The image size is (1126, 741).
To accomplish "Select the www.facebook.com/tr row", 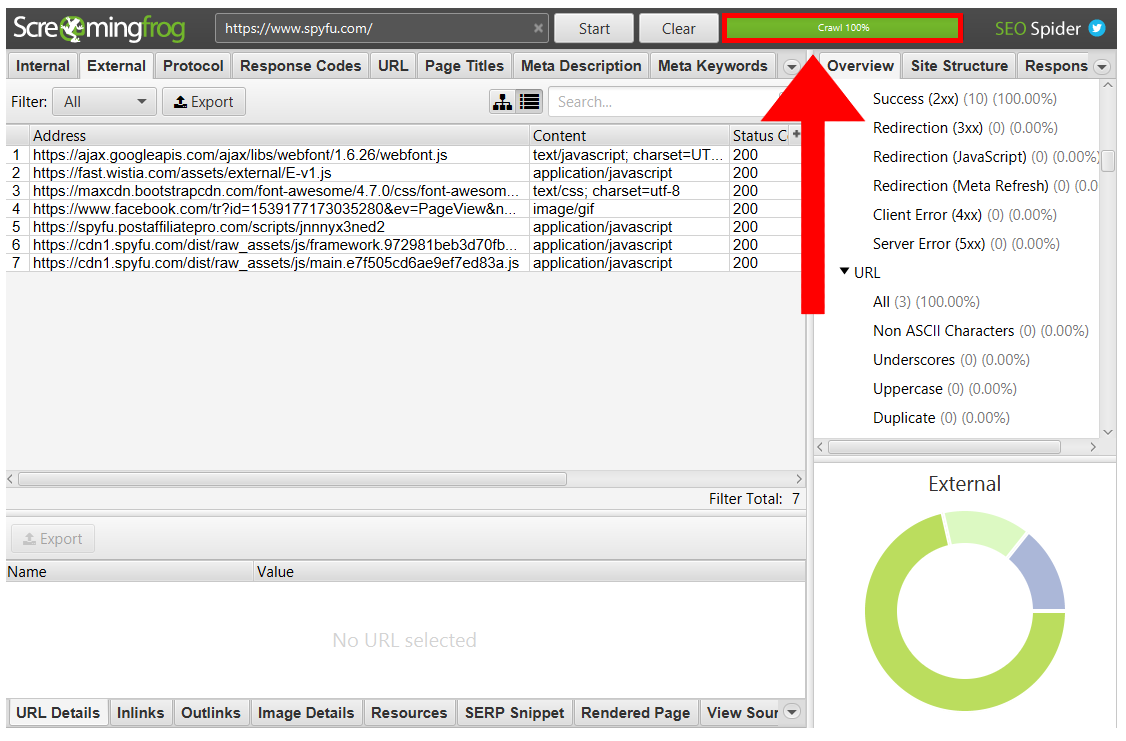I will [404, 209].
